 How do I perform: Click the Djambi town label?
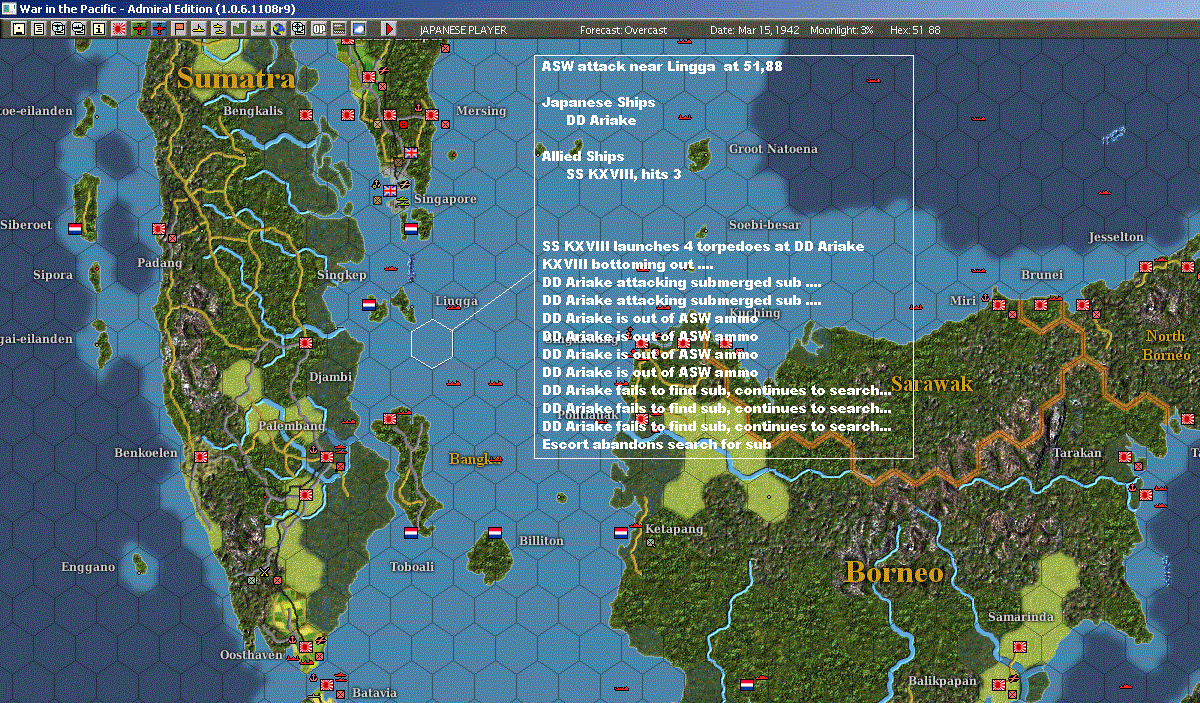(x=328, y=377)
